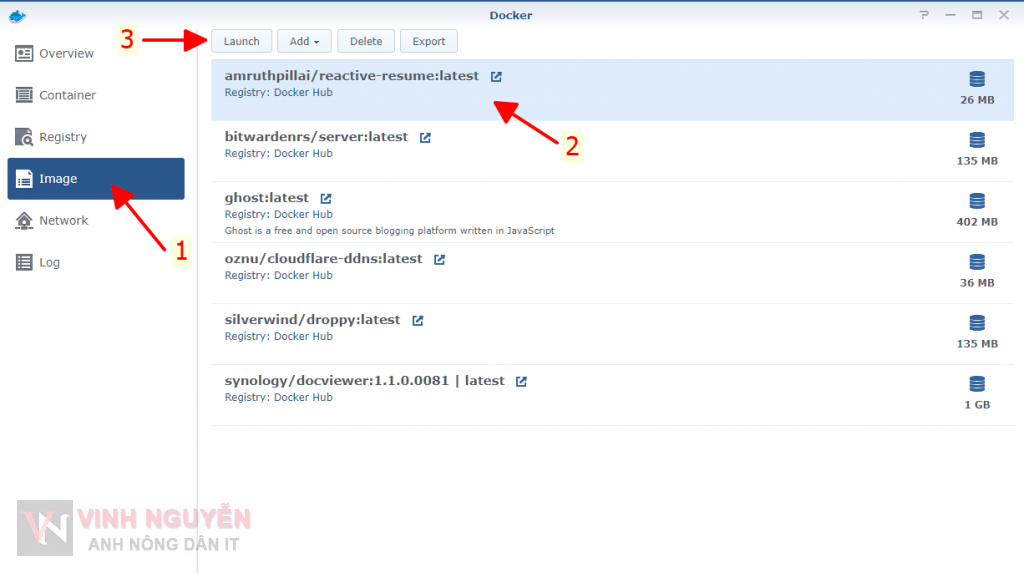View the Log section
Screen dimensions: 1024x573
tap(49, 262)
